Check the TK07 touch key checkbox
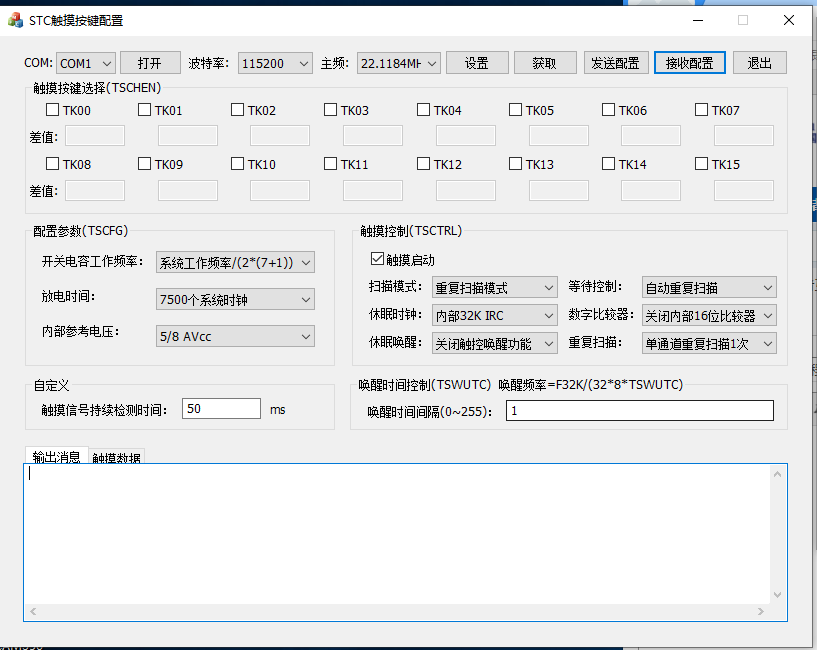Screen dimensions: 817x650 pyautogui.click(x=701, y=111)
